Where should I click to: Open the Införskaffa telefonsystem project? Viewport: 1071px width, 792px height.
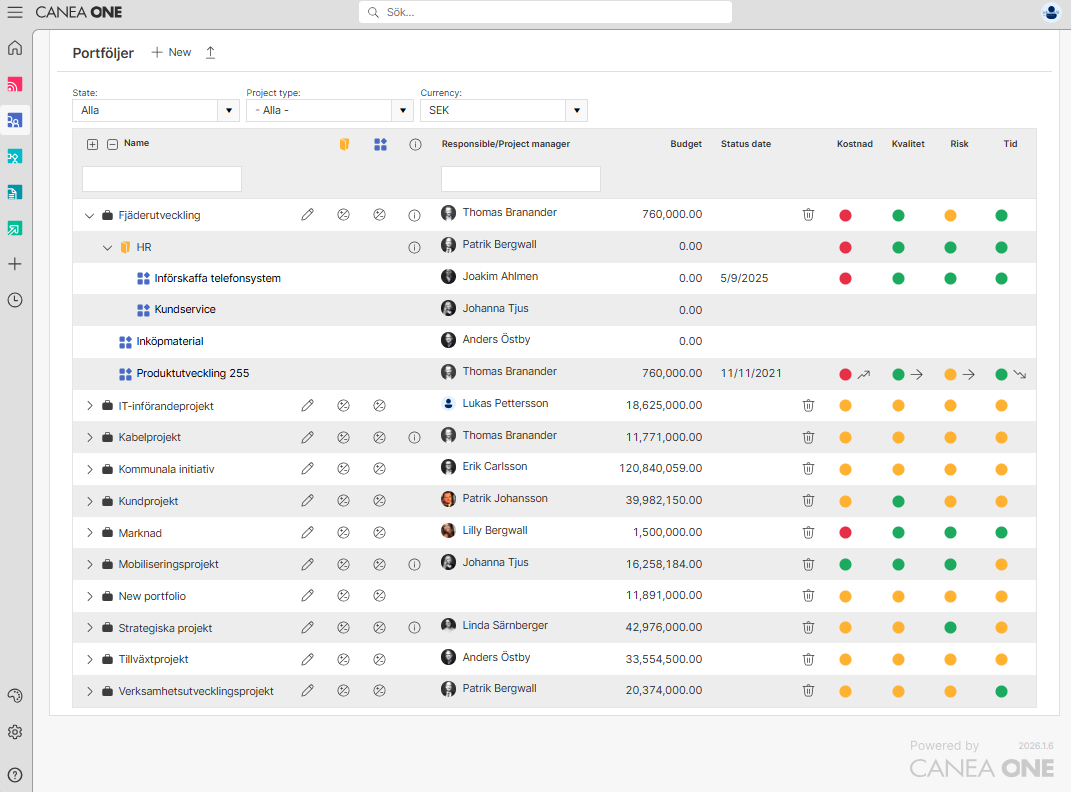(x=217, y=279)
